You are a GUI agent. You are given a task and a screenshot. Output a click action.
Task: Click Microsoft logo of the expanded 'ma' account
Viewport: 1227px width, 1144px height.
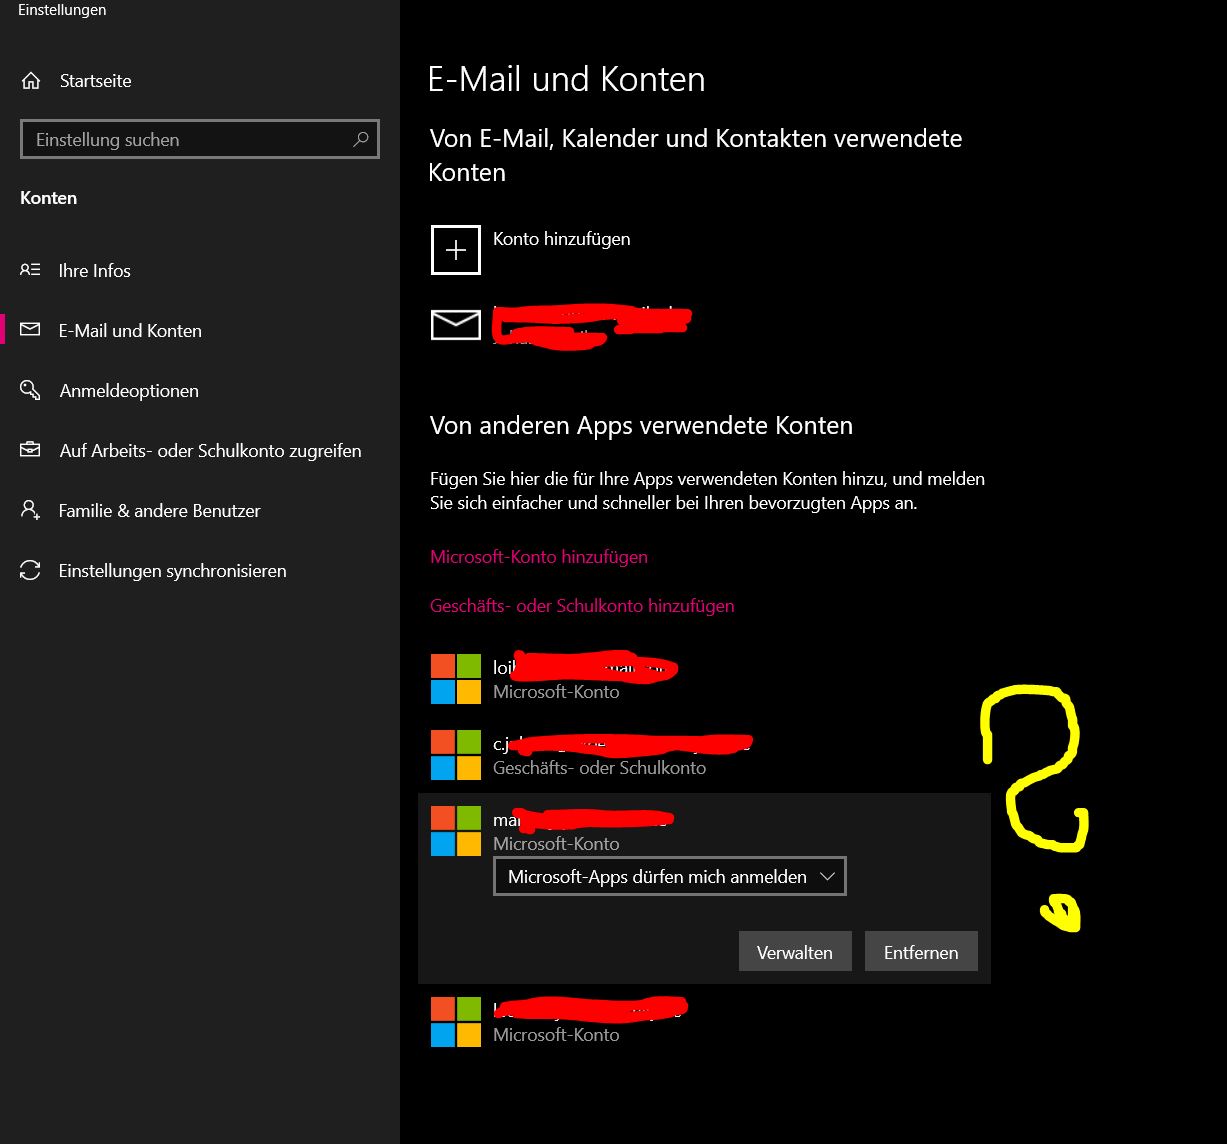click(x=456, y=831)
